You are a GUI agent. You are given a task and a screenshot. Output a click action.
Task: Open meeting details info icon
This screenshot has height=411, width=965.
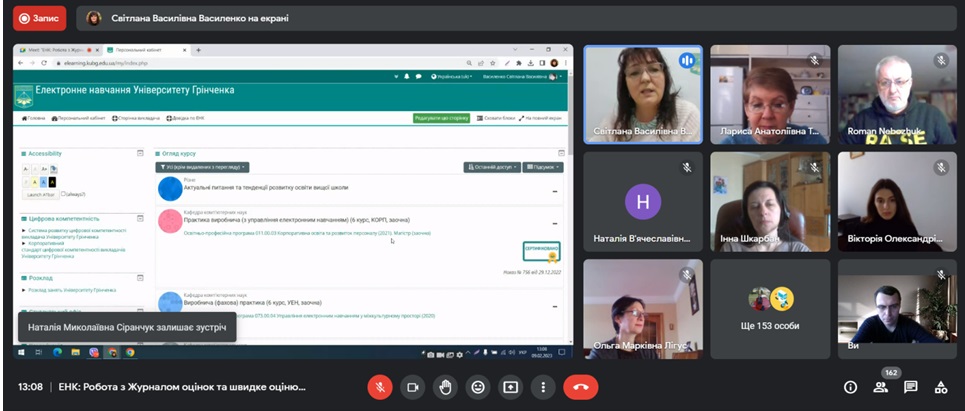tap(850, 387)
